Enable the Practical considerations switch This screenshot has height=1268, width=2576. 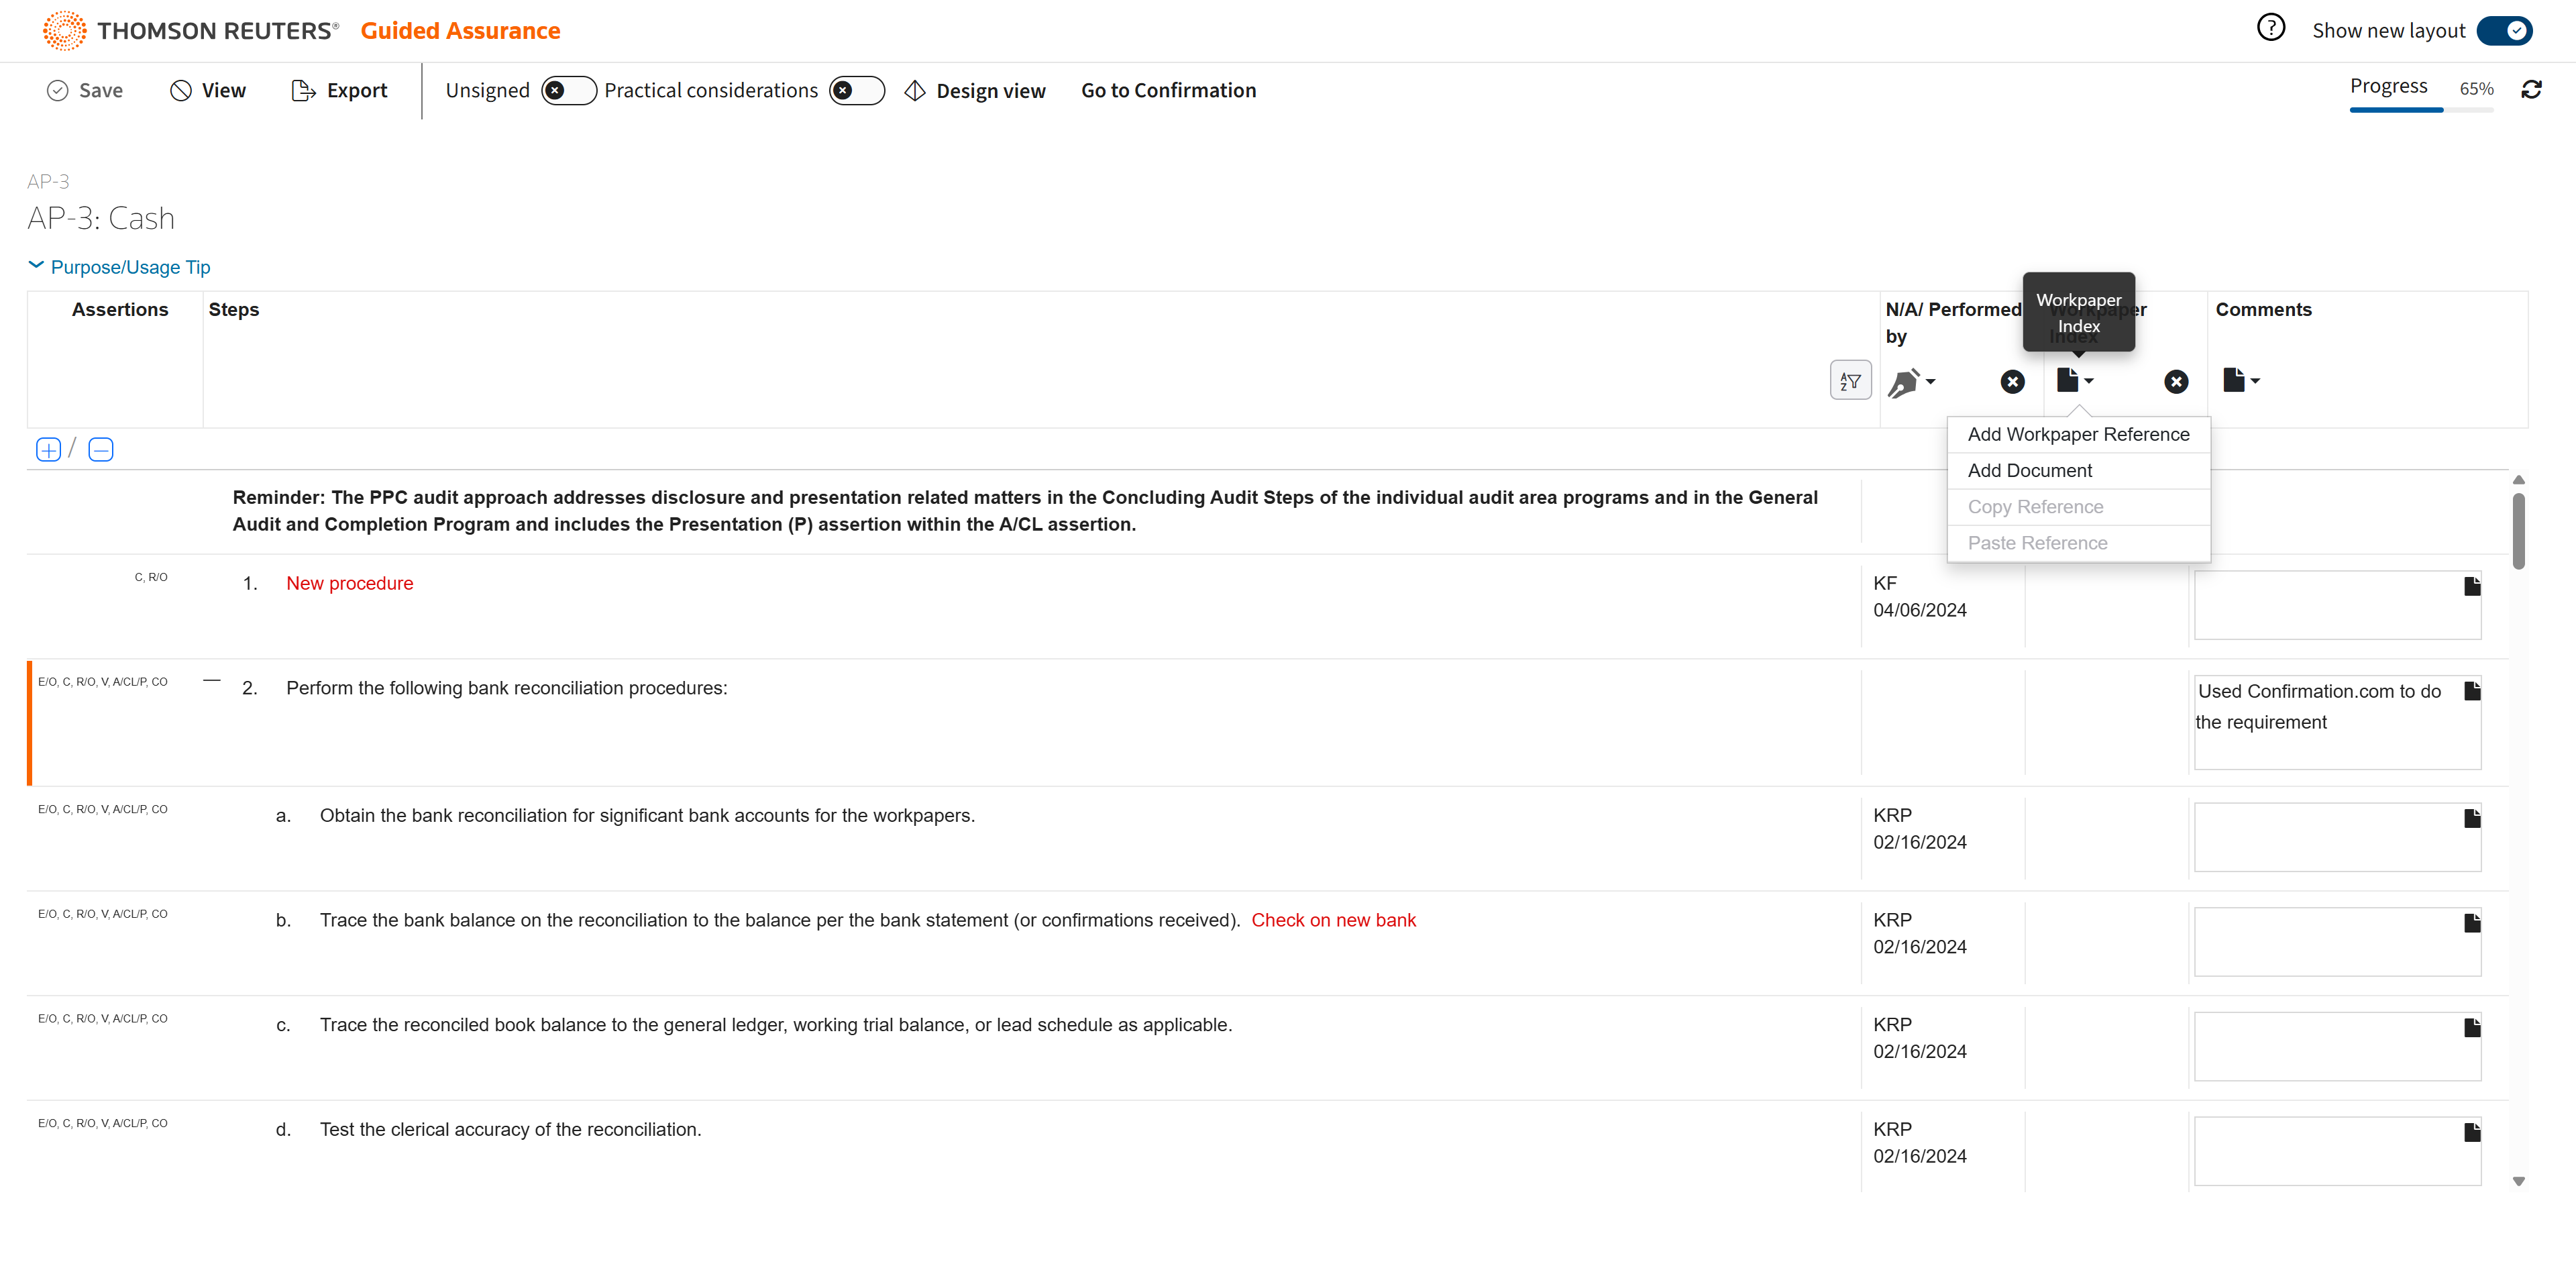click(x=856, y=91)
